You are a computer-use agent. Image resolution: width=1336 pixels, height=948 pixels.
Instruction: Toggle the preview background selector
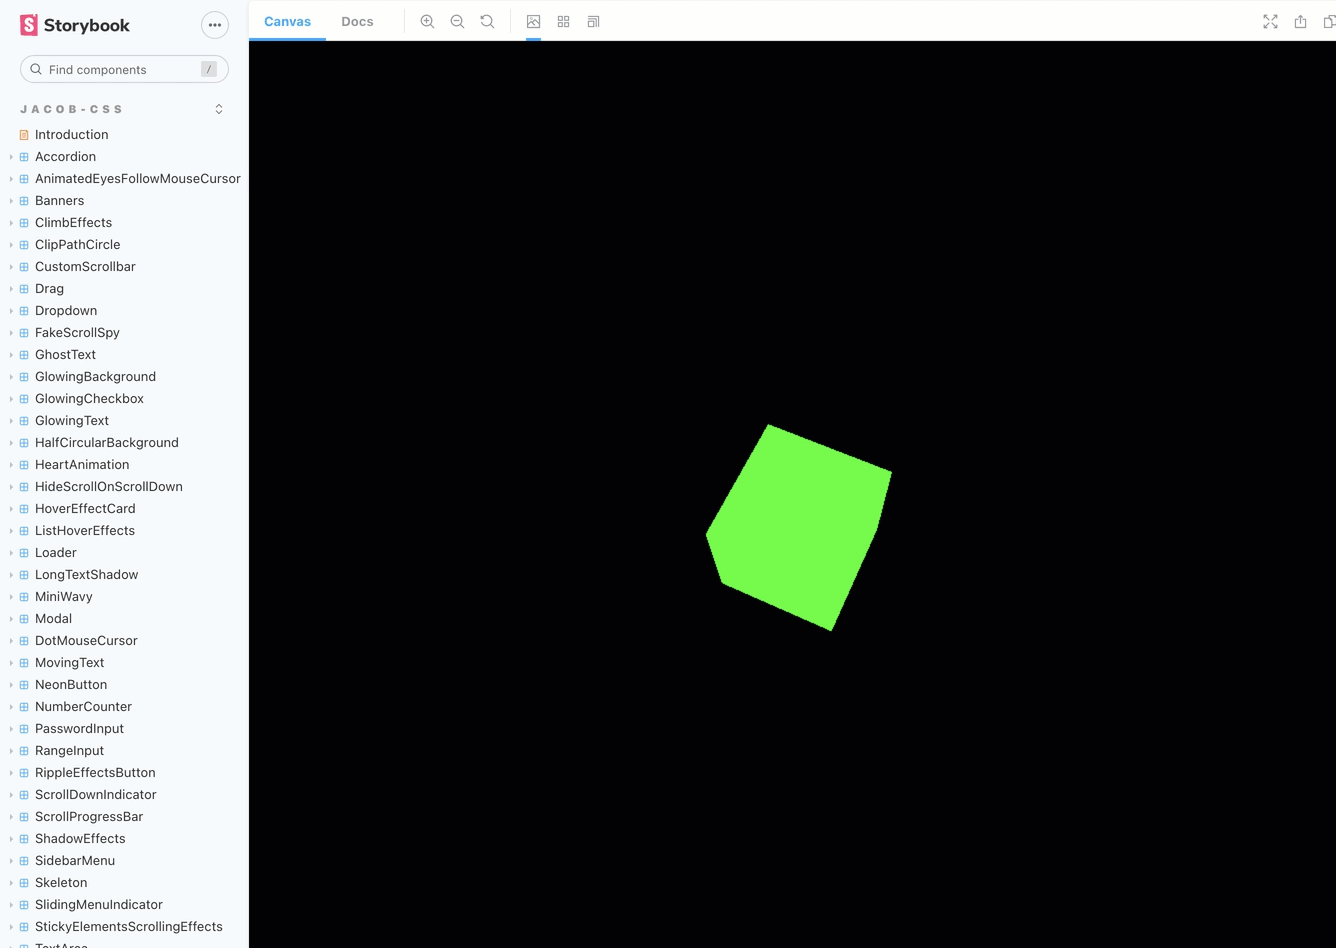pyautogui.click(x=533, y=21)
